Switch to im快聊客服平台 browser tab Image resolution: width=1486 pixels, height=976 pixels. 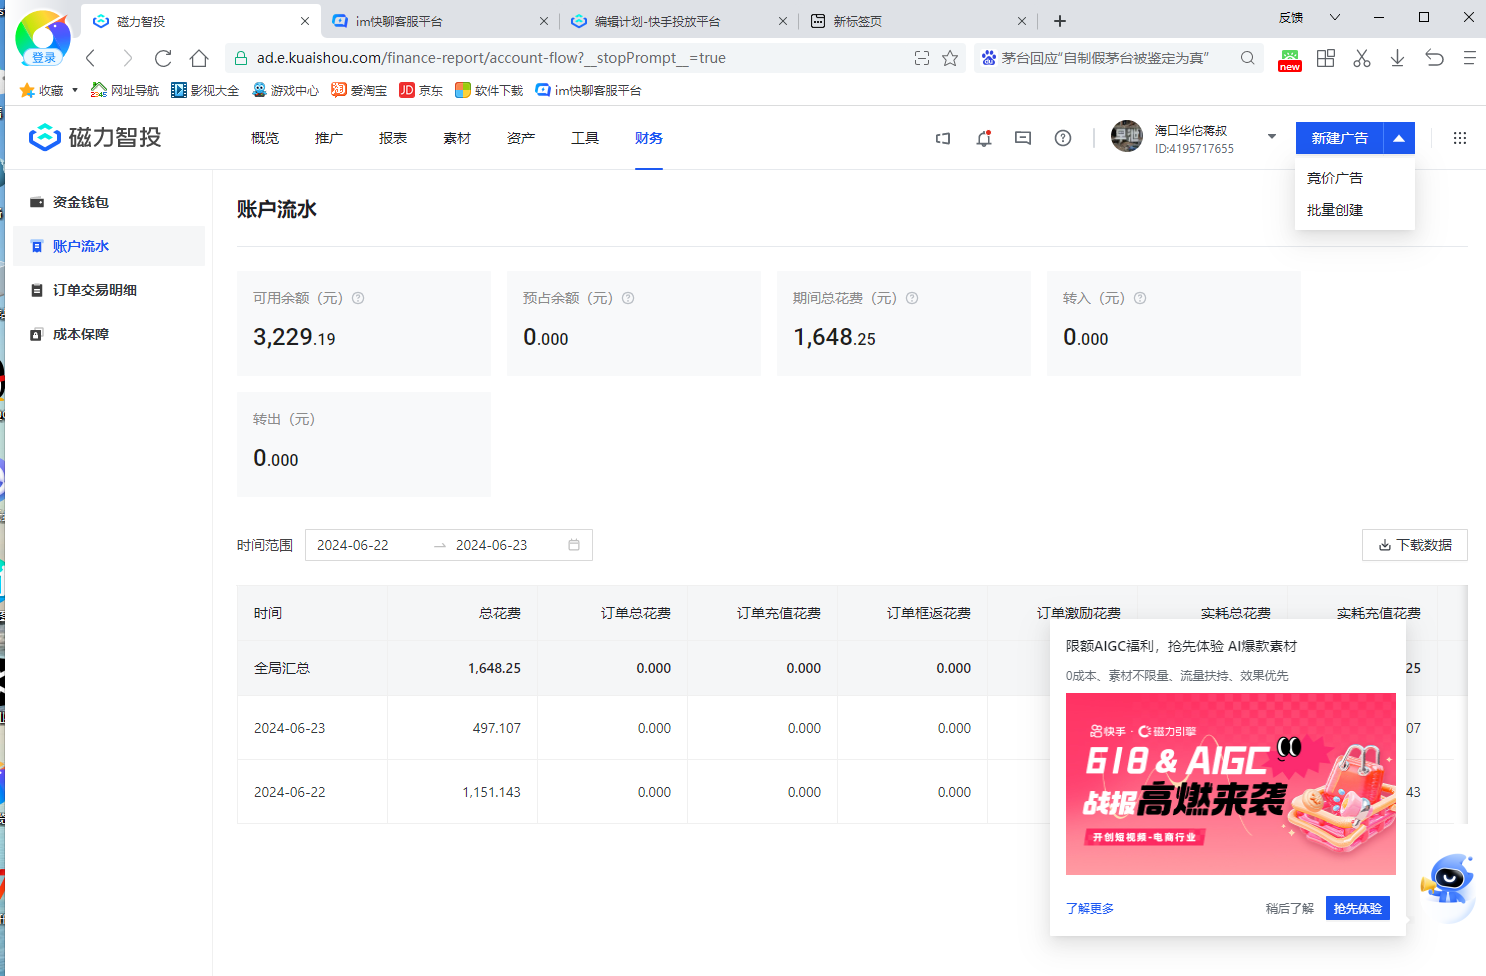(440, 21)
